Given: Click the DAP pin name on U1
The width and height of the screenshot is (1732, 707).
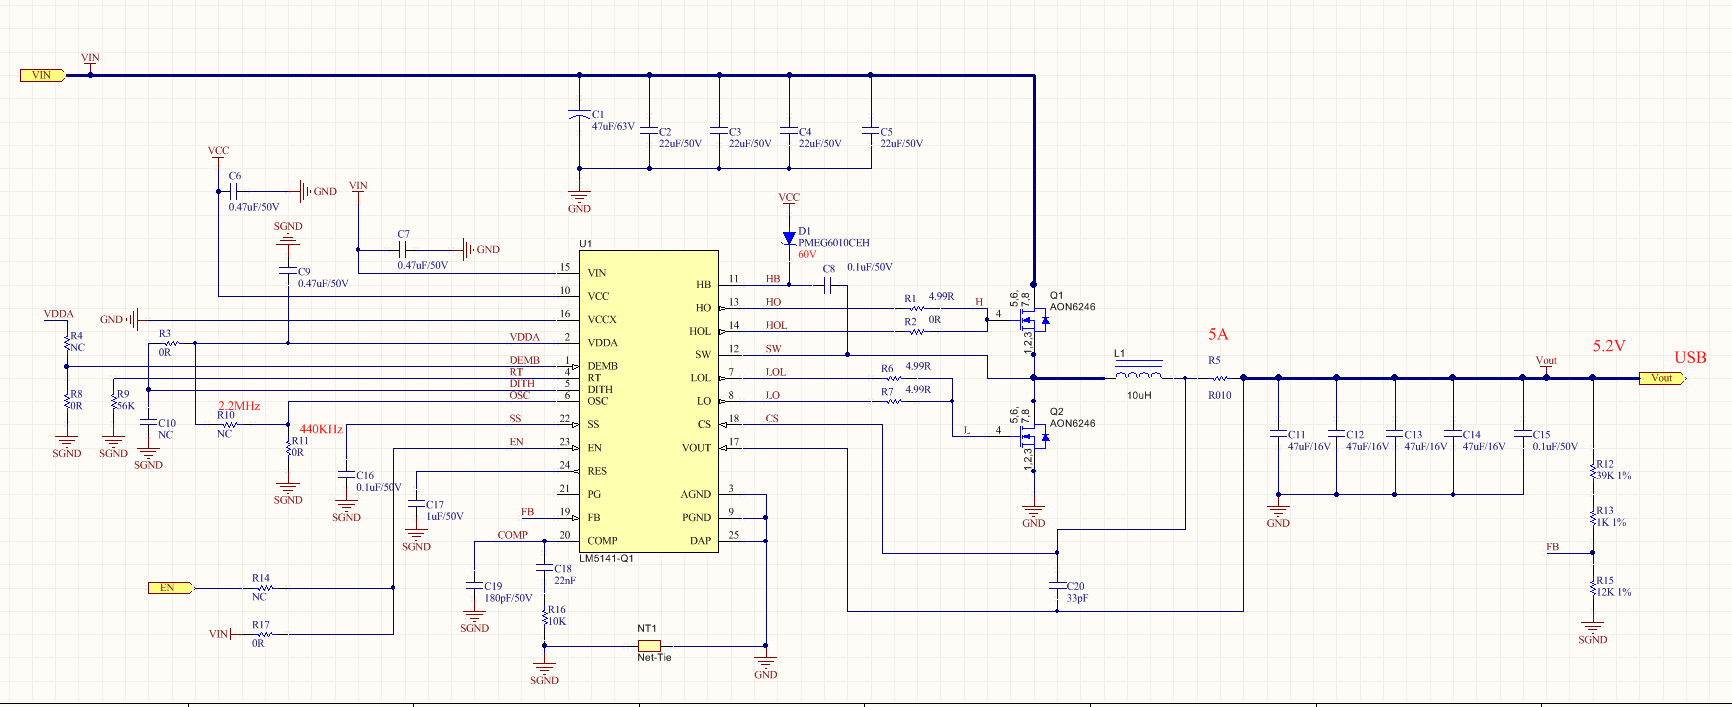Looking at the screenshot, I should click(700, 541).
